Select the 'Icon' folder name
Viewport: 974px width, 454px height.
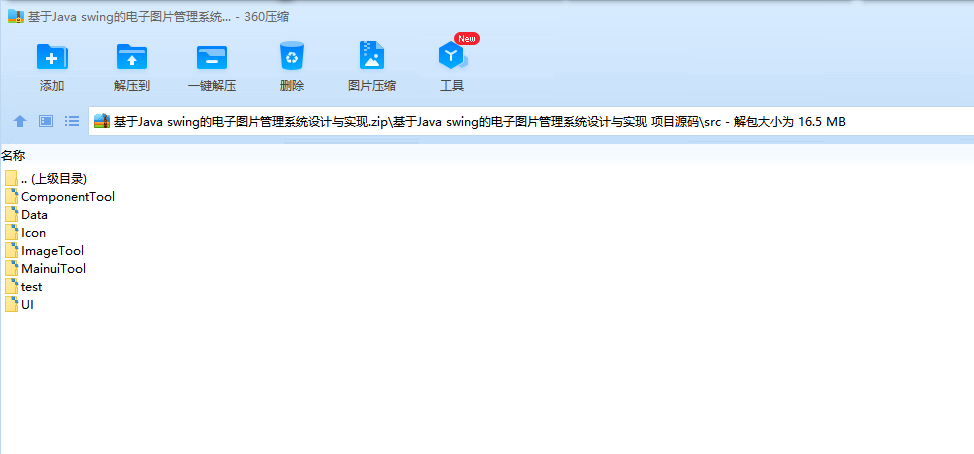pos(34,233)
